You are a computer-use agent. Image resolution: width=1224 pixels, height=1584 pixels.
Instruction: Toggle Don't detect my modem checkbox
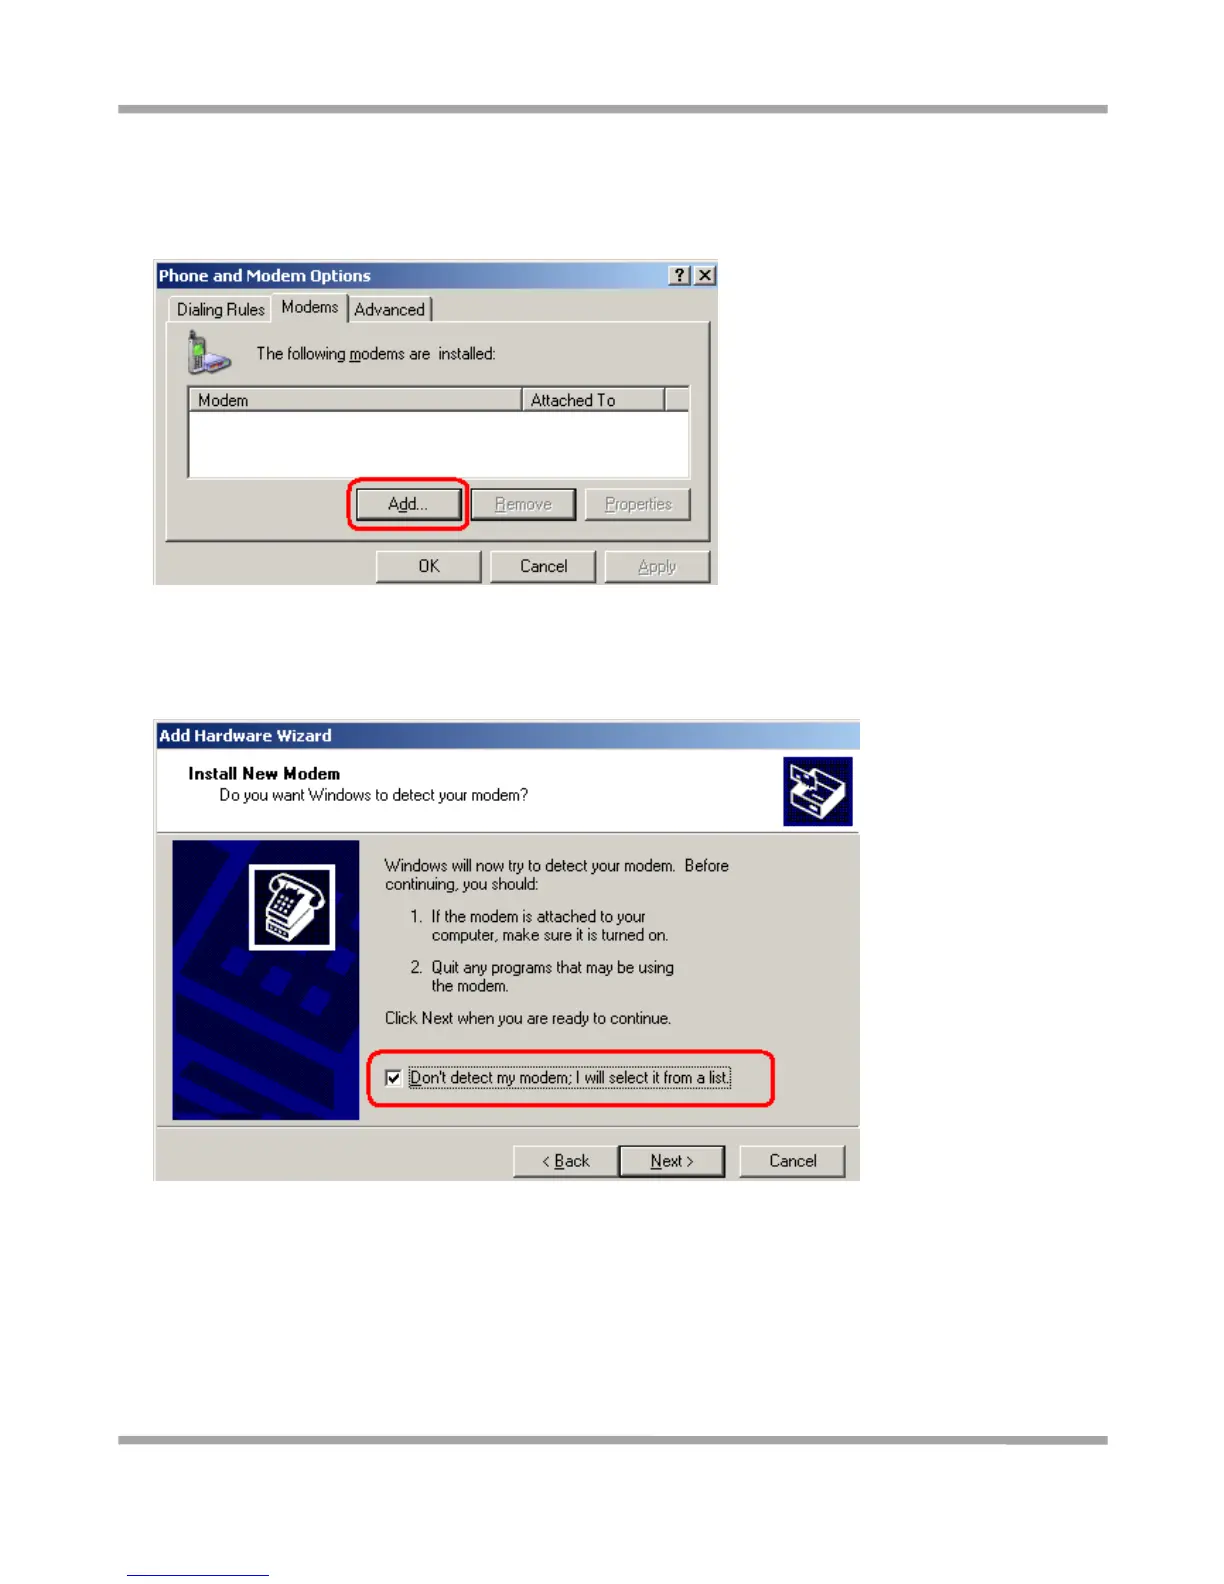394,1078
